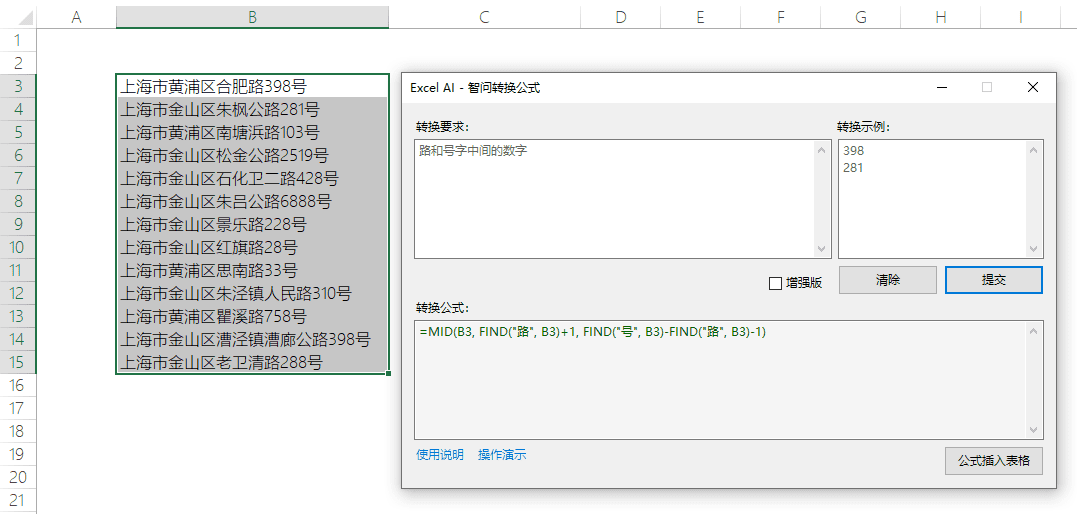Image resolution: width=1077 pixels, height=514 pixels.
Task: Close the Excel AI dialog
Action: click(x=1032, y=87)
